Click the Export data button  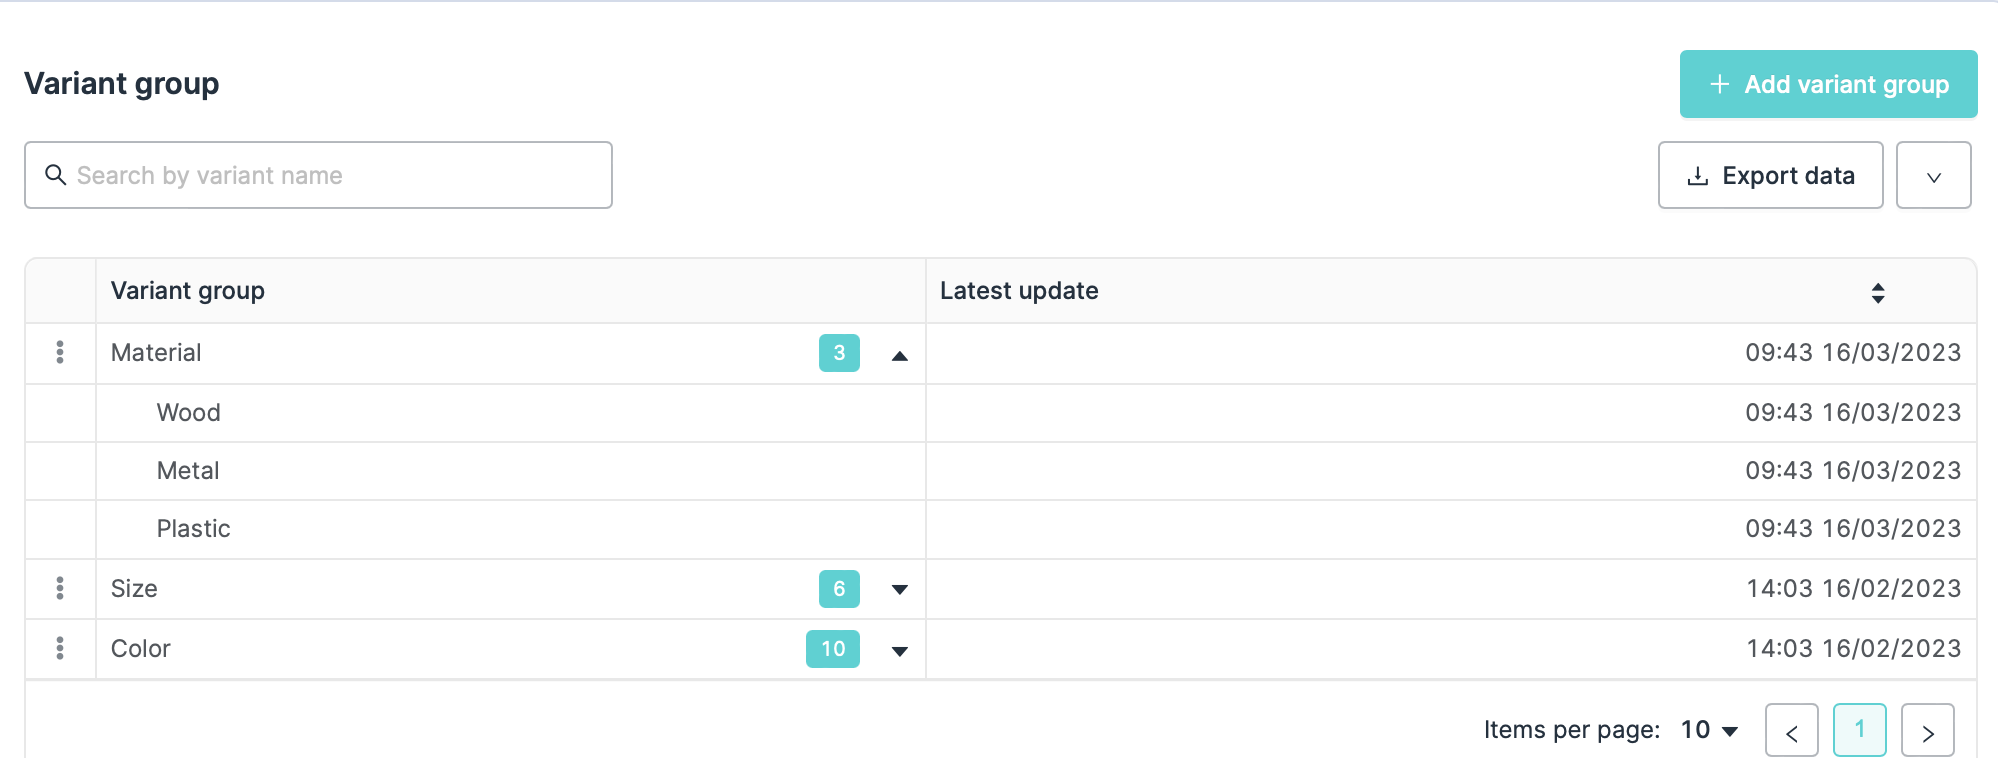tap(1770, 176)
